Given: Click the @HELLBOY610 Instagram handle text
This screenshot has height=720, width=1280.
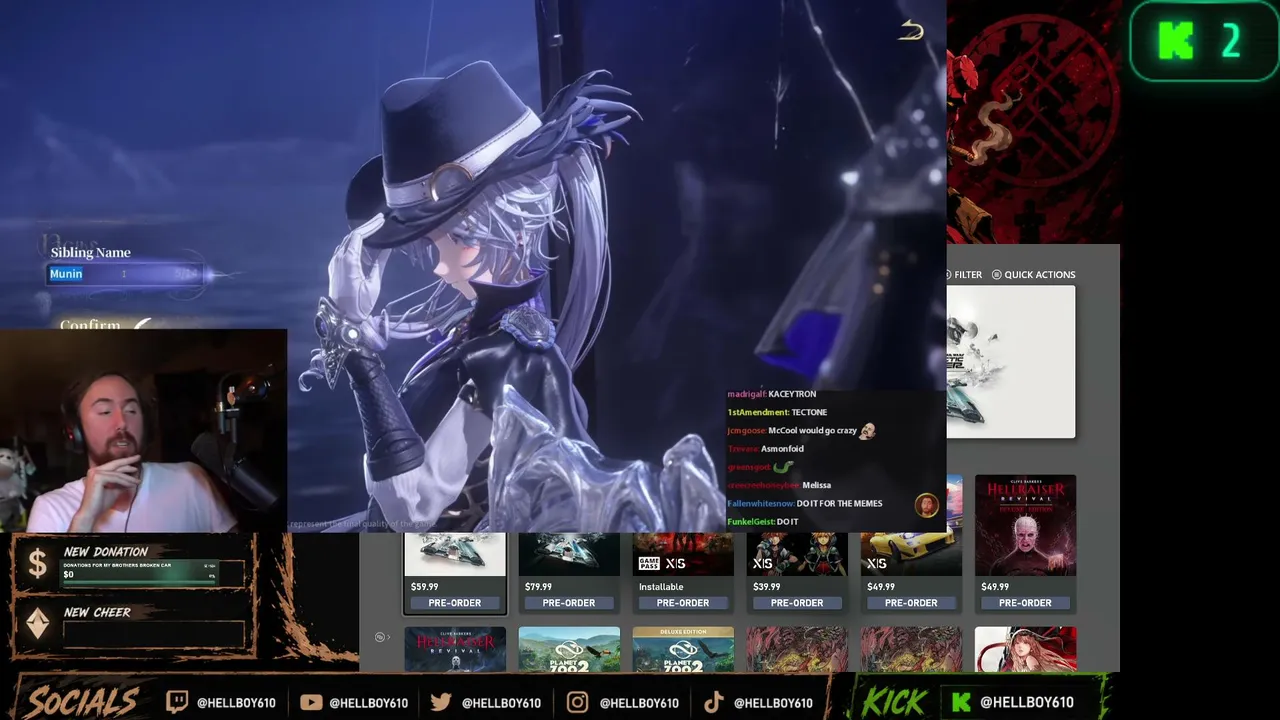Looking at the screenshot, I should 639,703.
